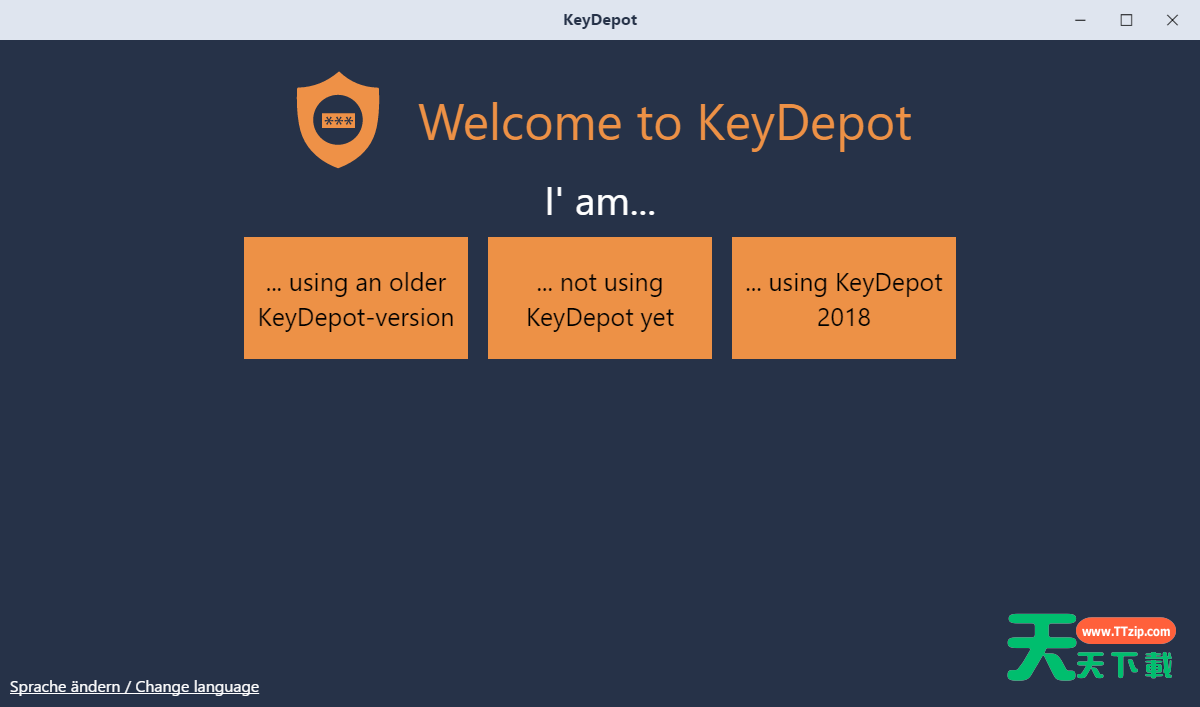This screenshot has height=707, width=1200.
Task: Pick the '... using KeyDepot 2018' tile
Action: point(844,298)
